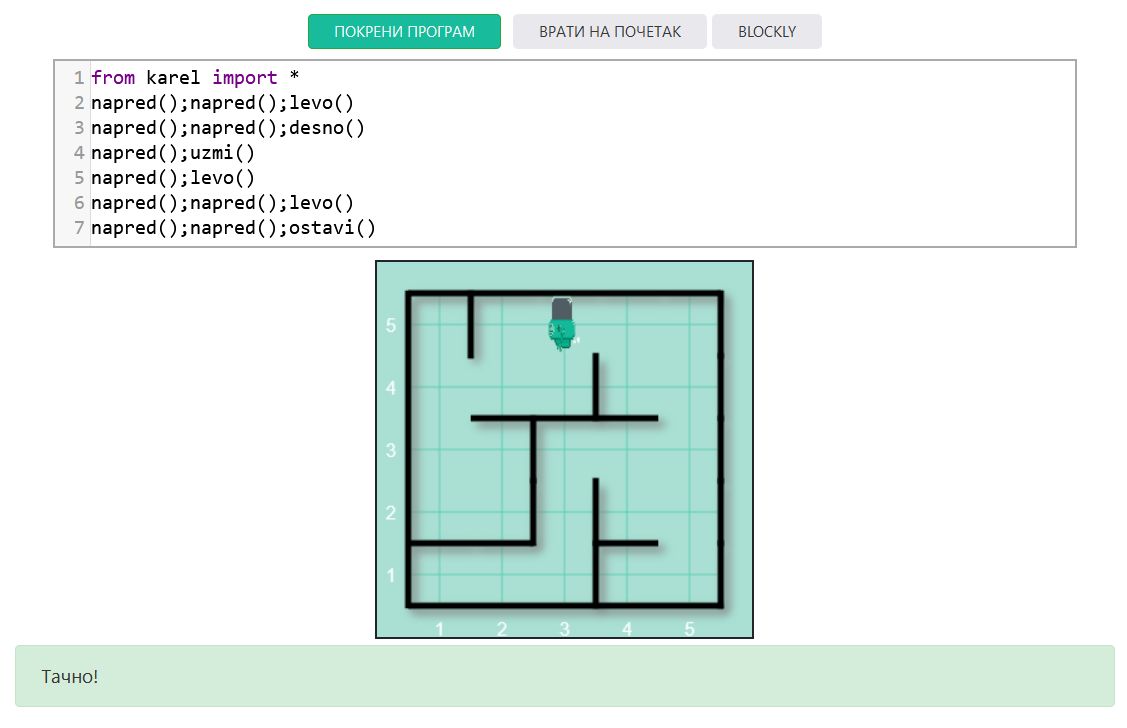This screenshot has width=1127, height=728.
Task: Click the levo() call on line 2
Action: click(x=322, y=103)
